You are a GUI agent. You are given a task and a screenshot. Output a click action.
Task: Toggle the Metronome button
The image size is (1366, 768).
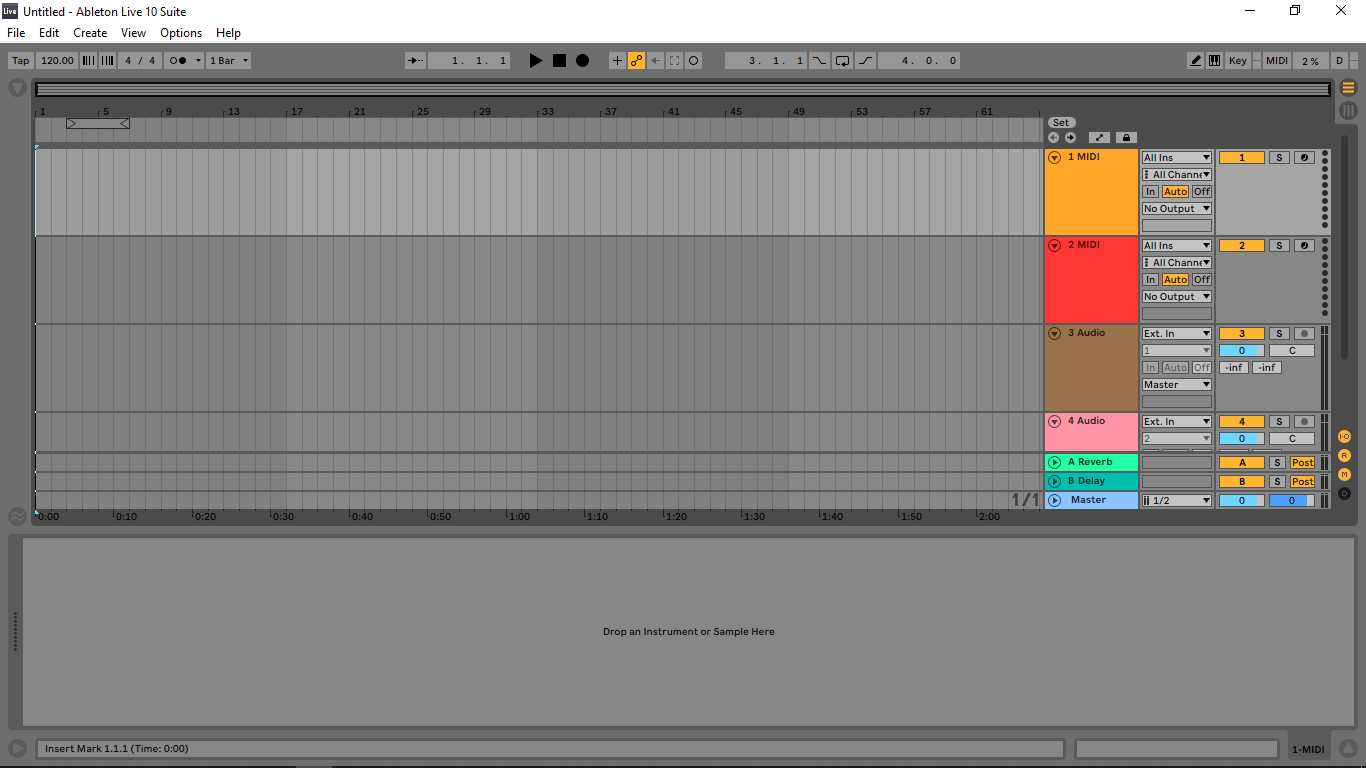[182, 61]
